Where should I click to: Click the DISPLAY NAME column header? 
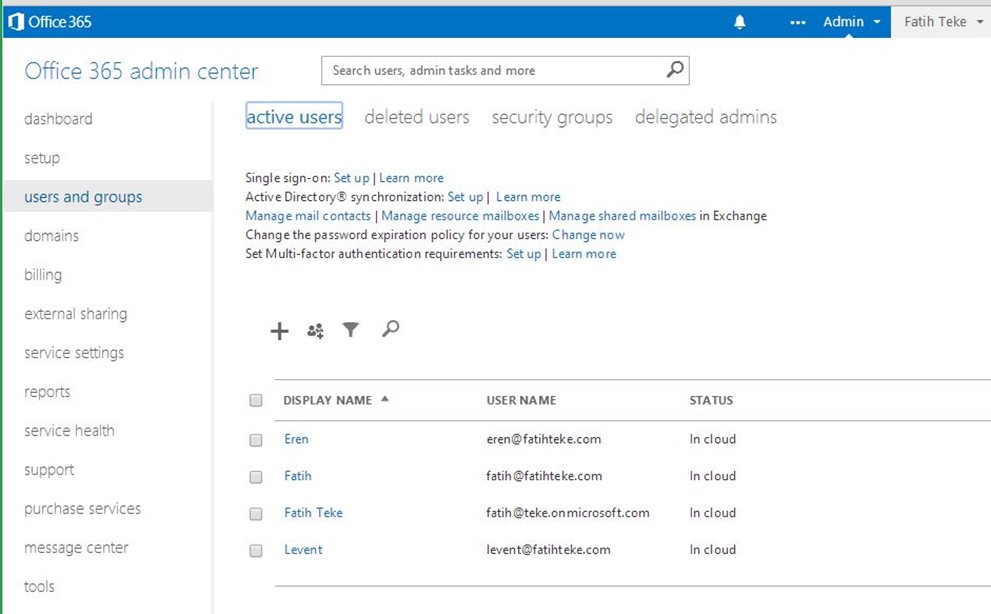pos(327,400)
